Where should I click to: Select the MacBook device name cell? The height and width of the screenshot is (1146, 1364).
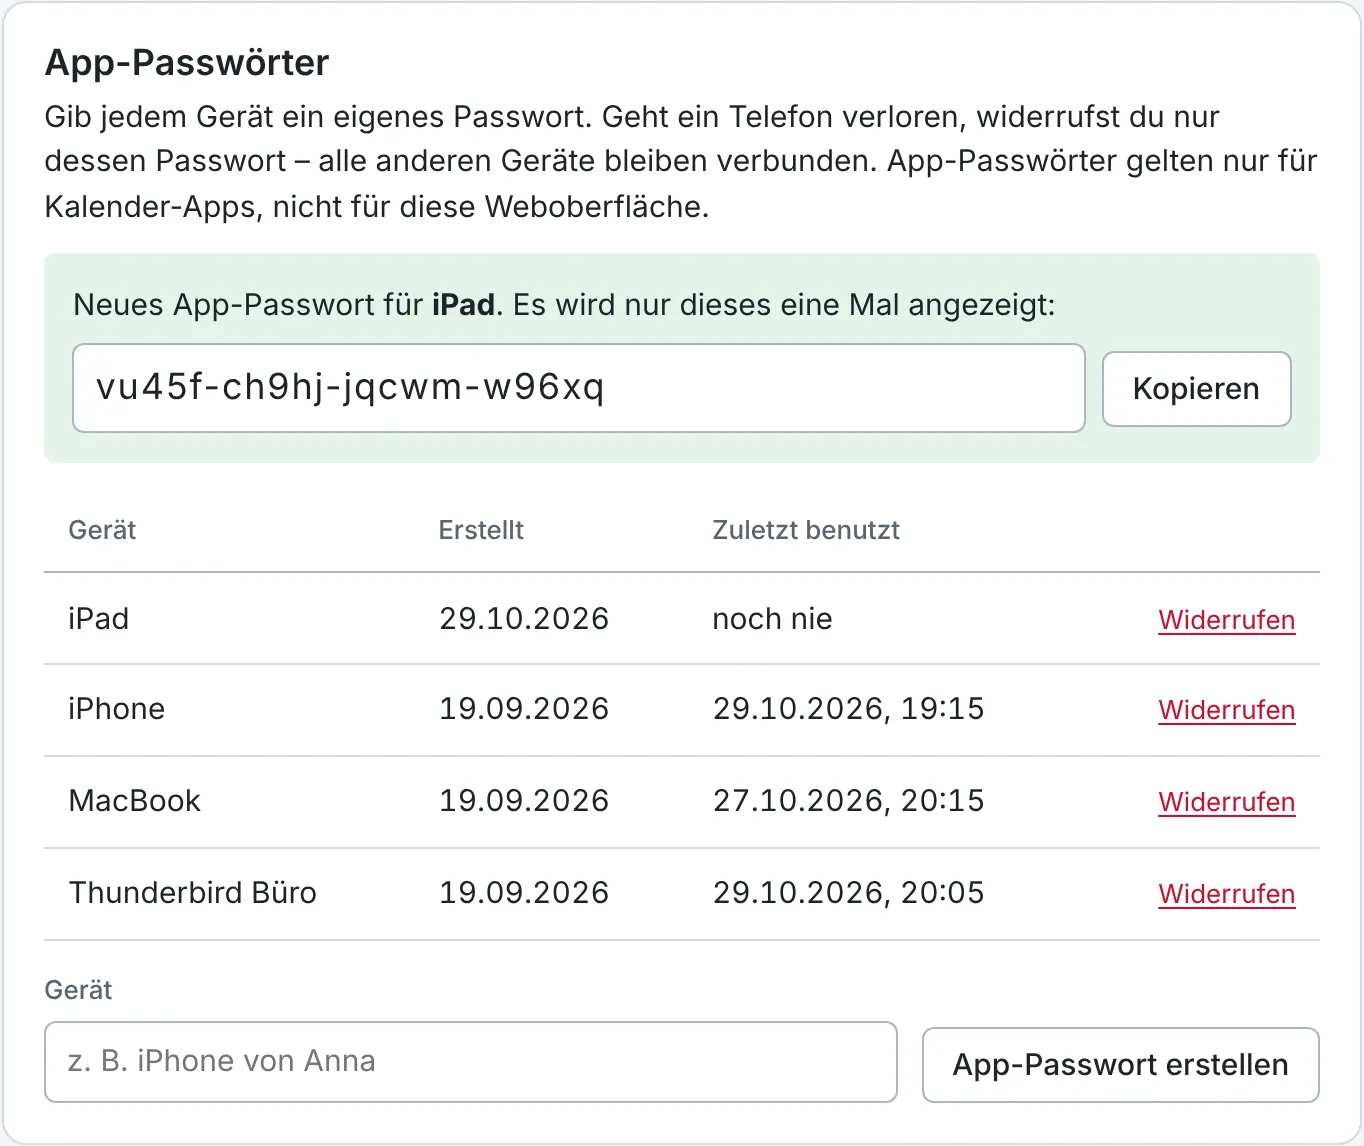(x=135, y=801)
